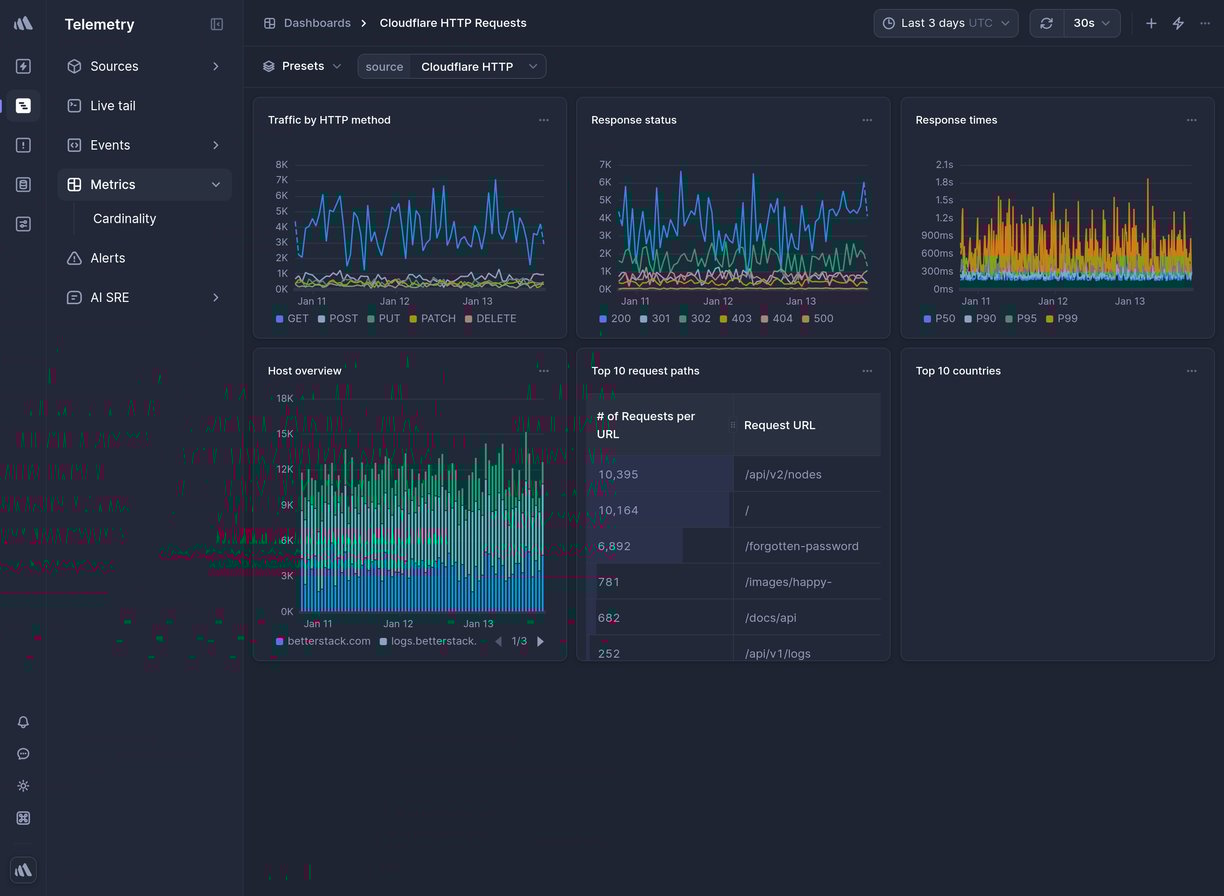Create new dashboard with the plus icon

point(1151,22)
